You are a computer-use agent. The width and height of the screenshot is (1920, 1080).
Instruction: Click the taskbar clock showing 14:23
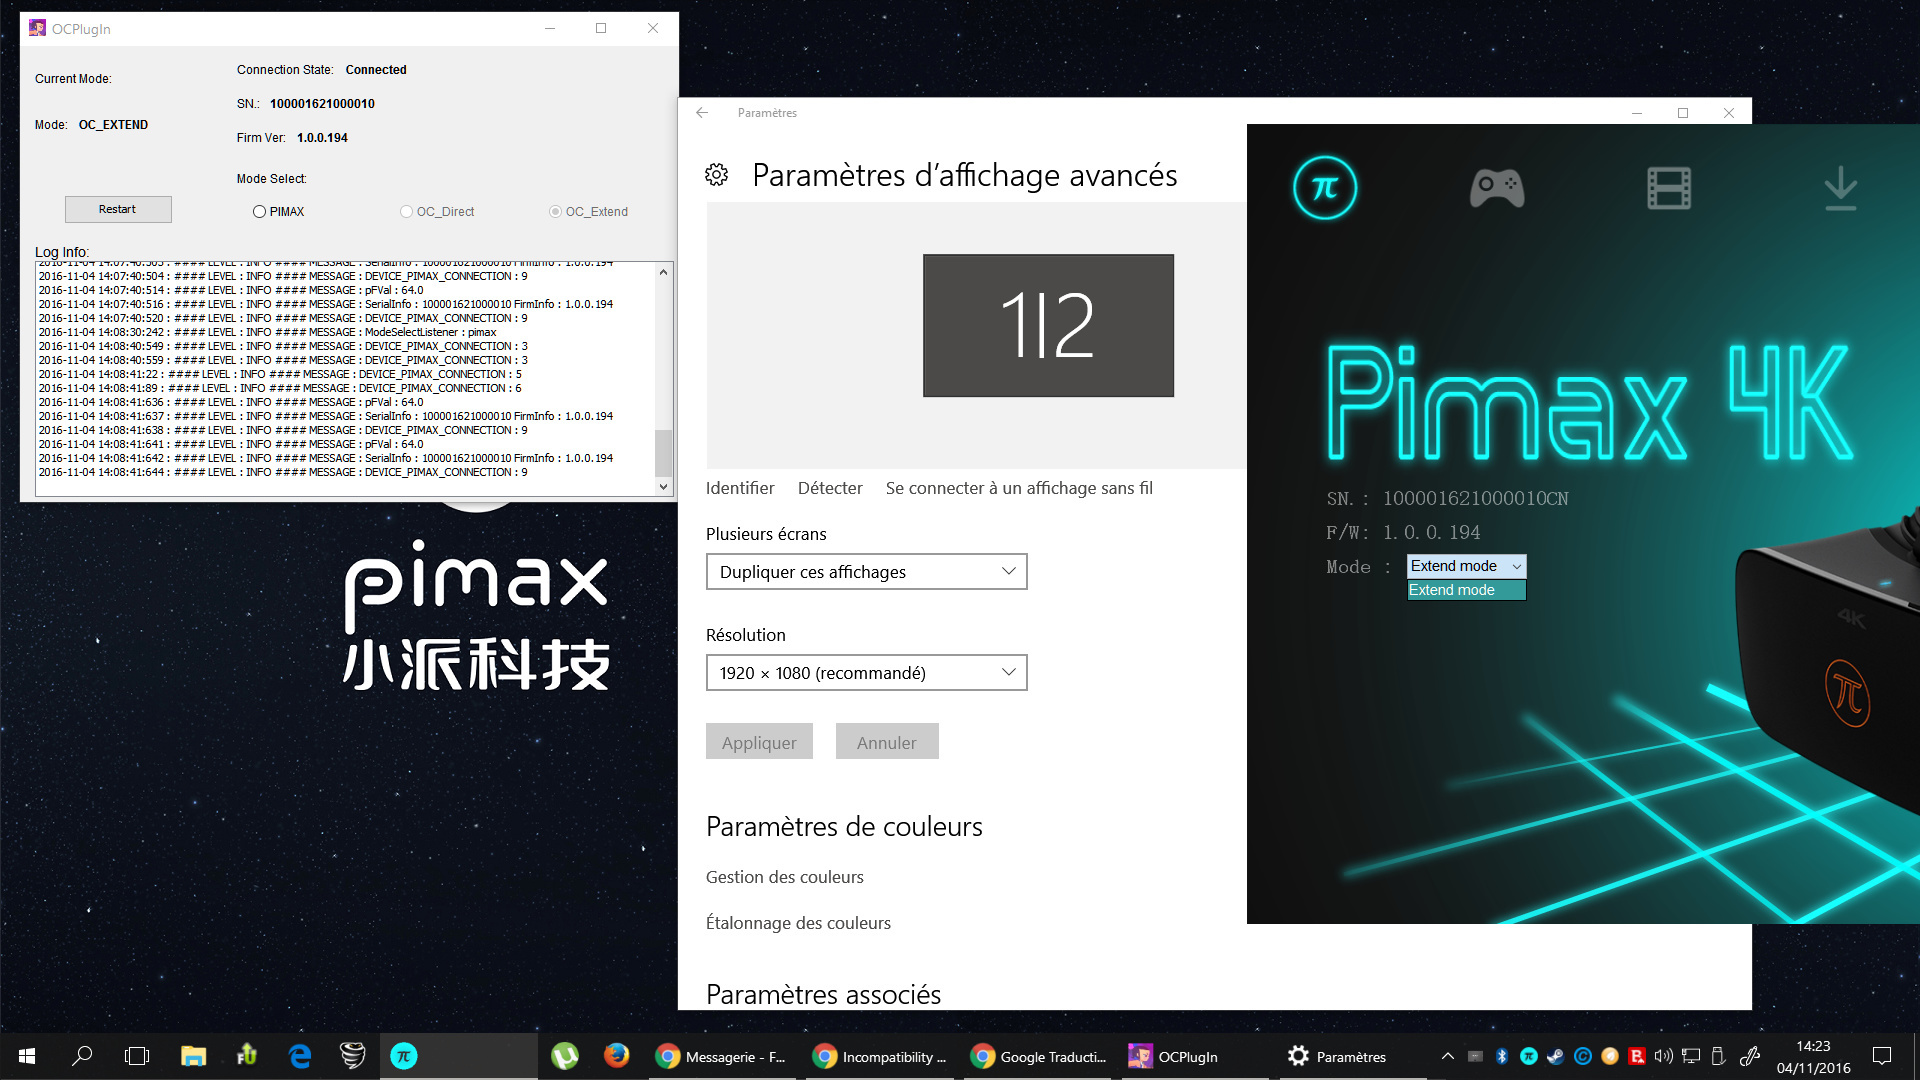click(1813, 1057)
